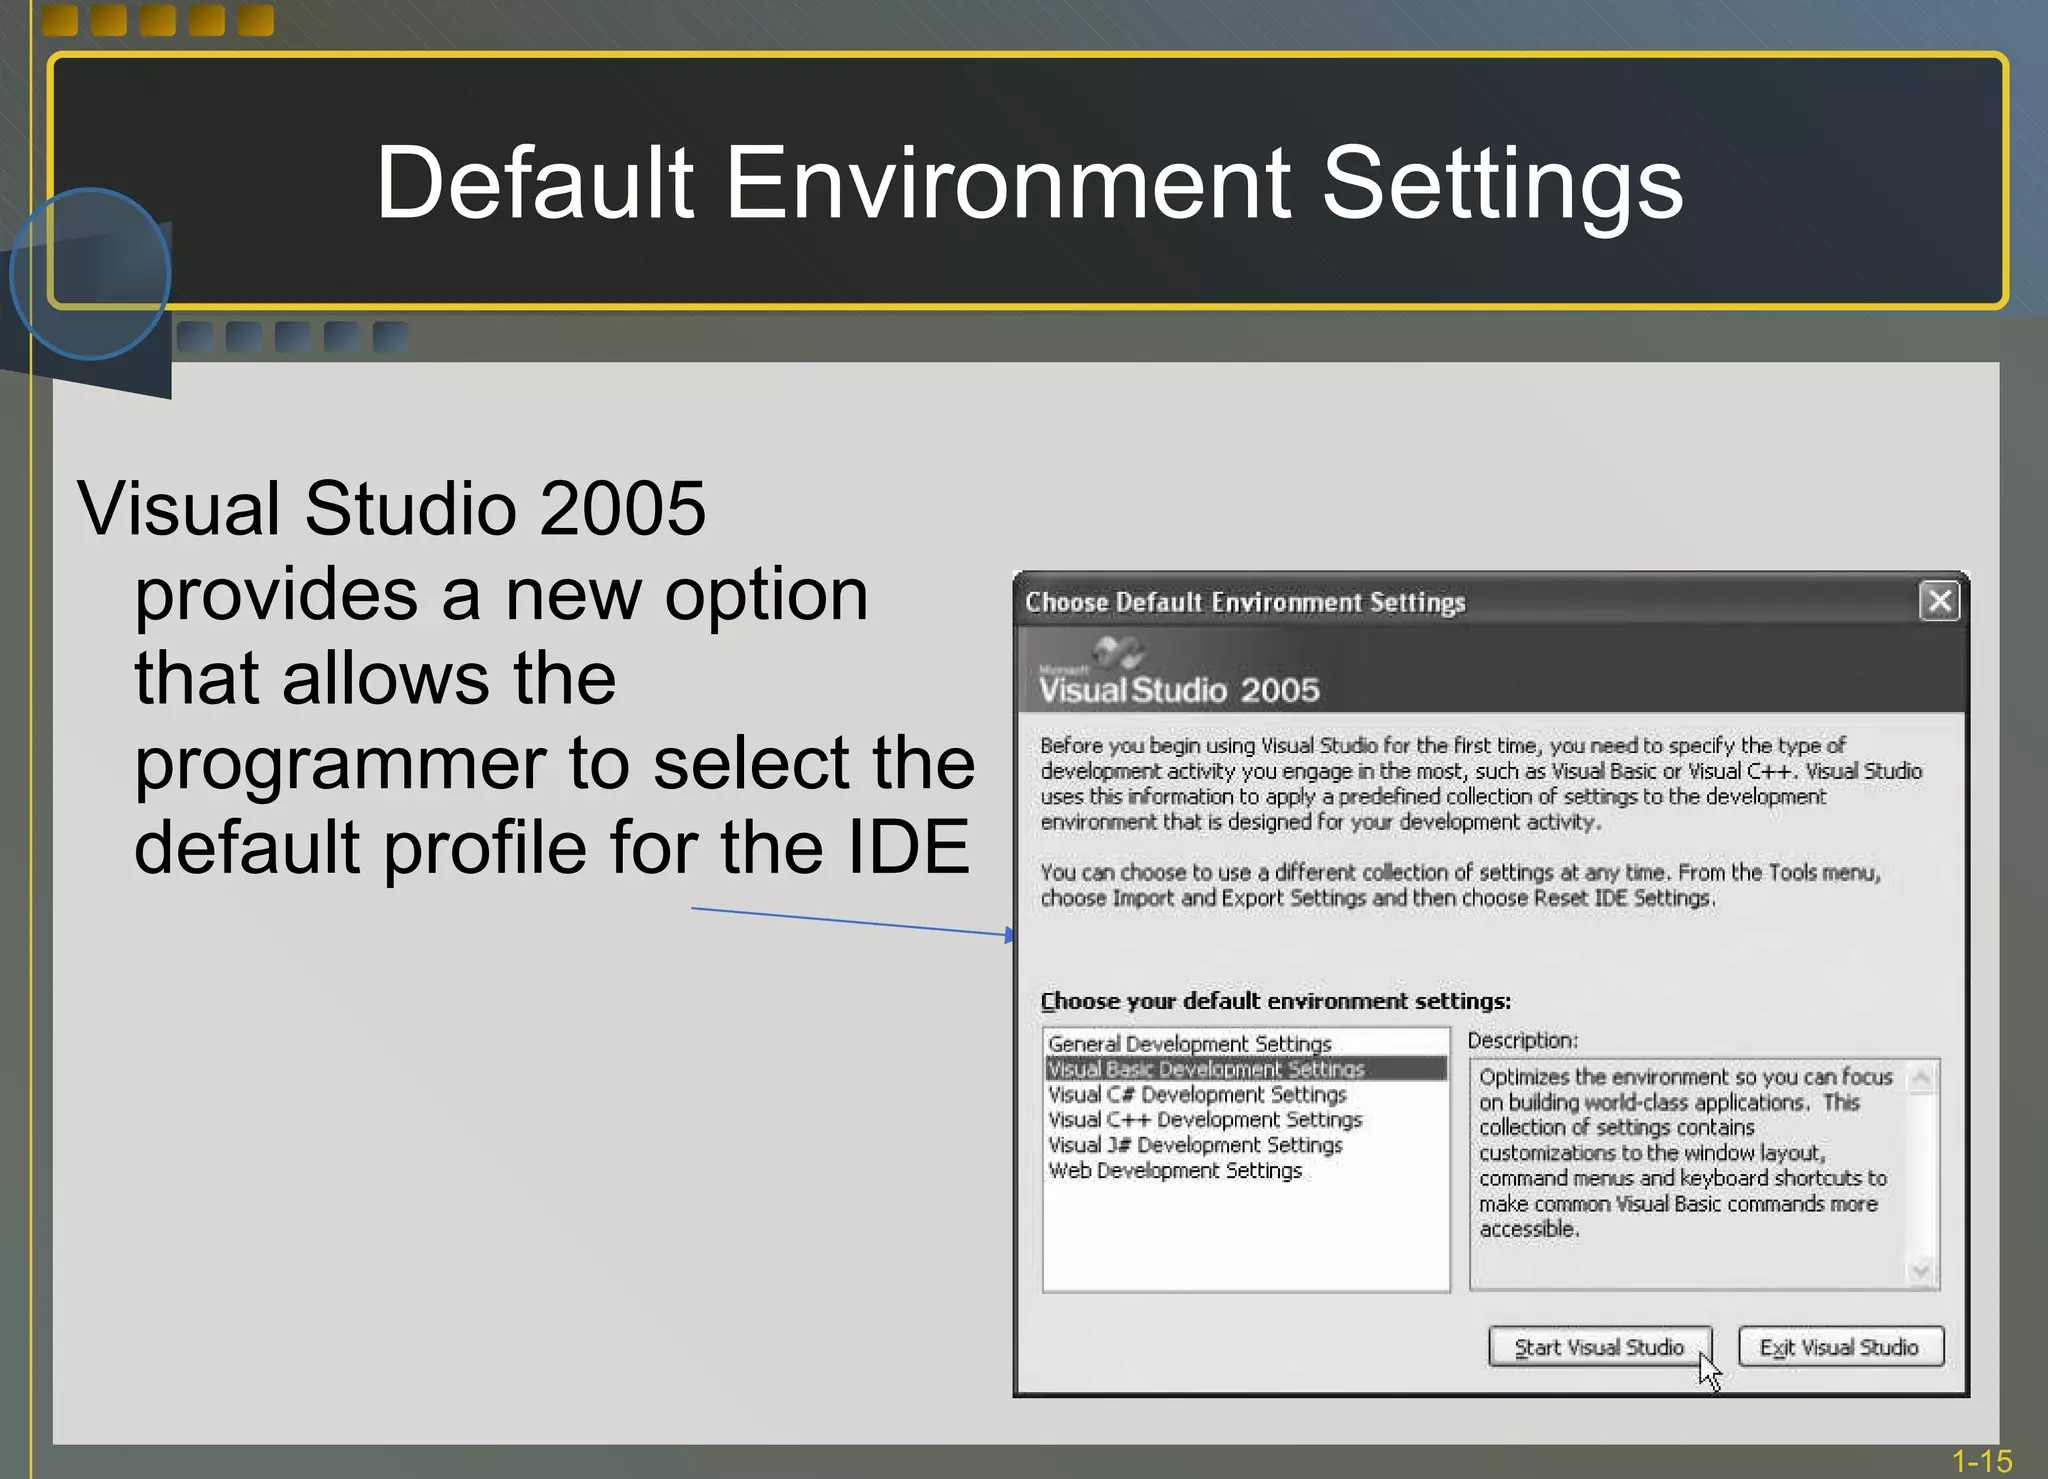Pick Visual J# Development Settings
This screenshot has height=1479, width=2048.
tap(1245, 1145)
